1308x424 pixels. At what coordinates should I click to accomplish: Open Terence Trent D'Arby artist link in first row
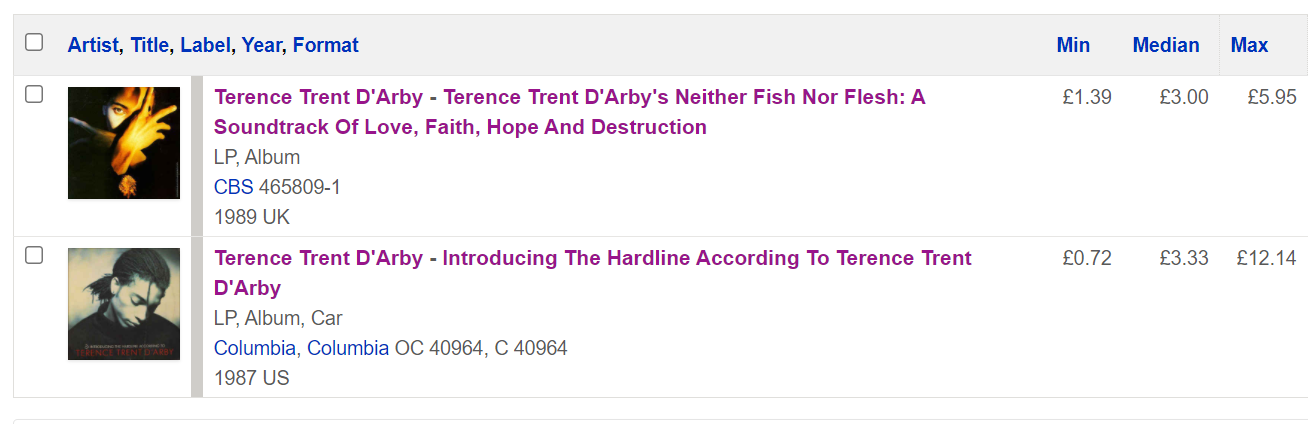click(318, 97)
